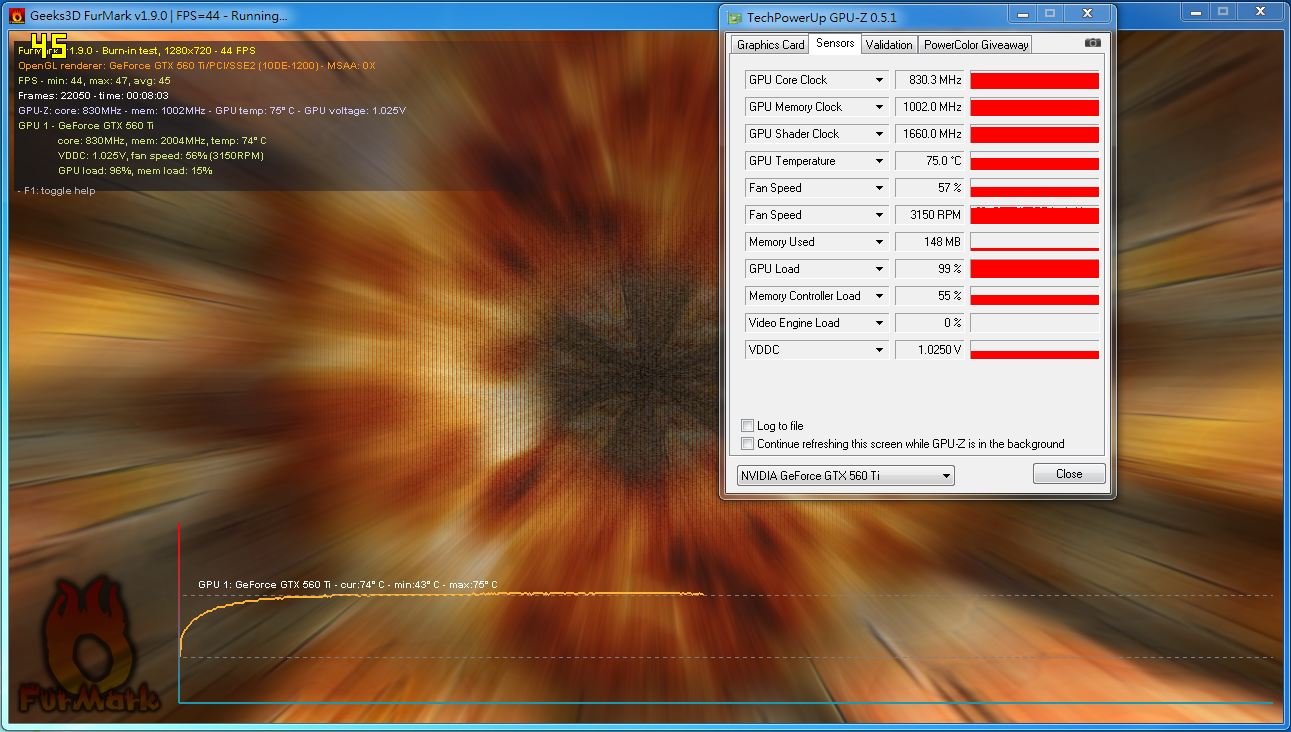Open the PowerColor Giveaway tab
This screenshot has width=1291, height=732.
(976, 45)
